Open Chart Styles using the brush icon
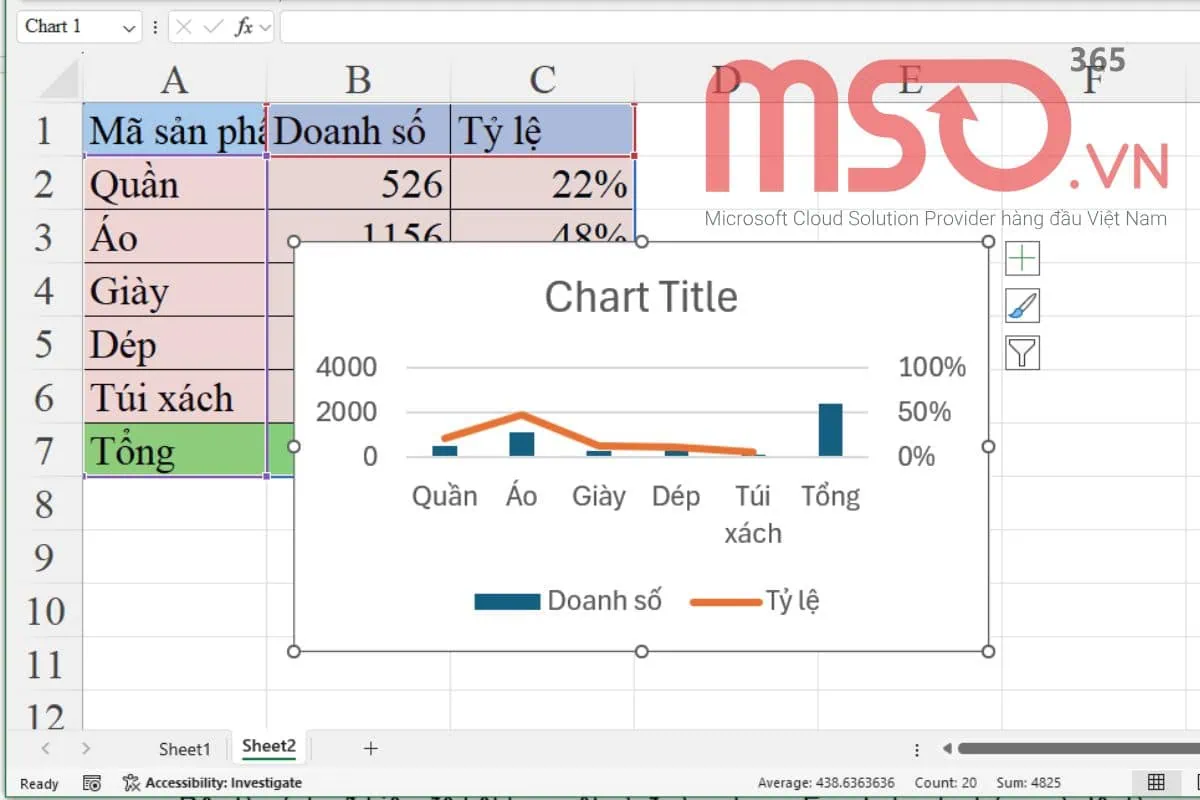The width and height of the screenshot is (1200, 800). [1021, 306]
